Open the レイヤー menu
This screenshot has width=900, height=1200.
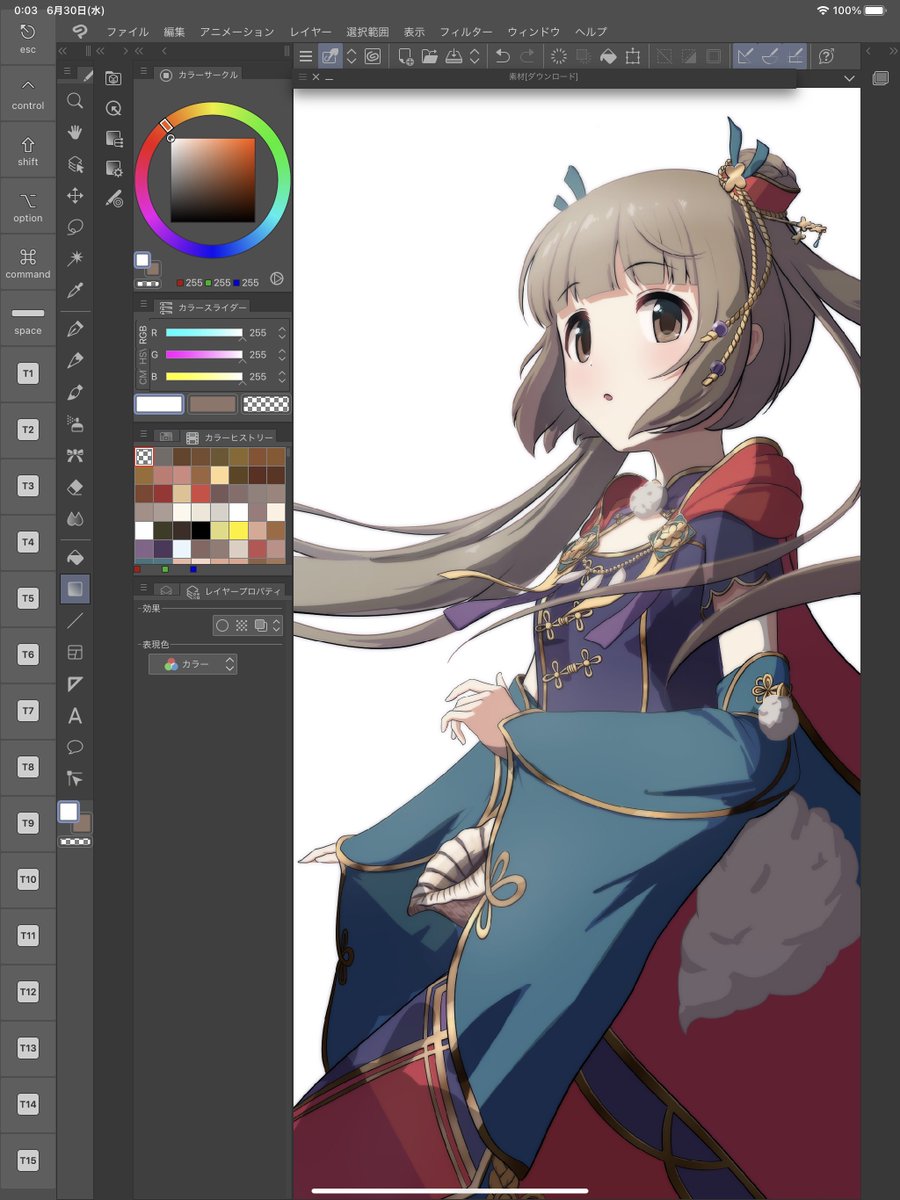click(311, 32)
